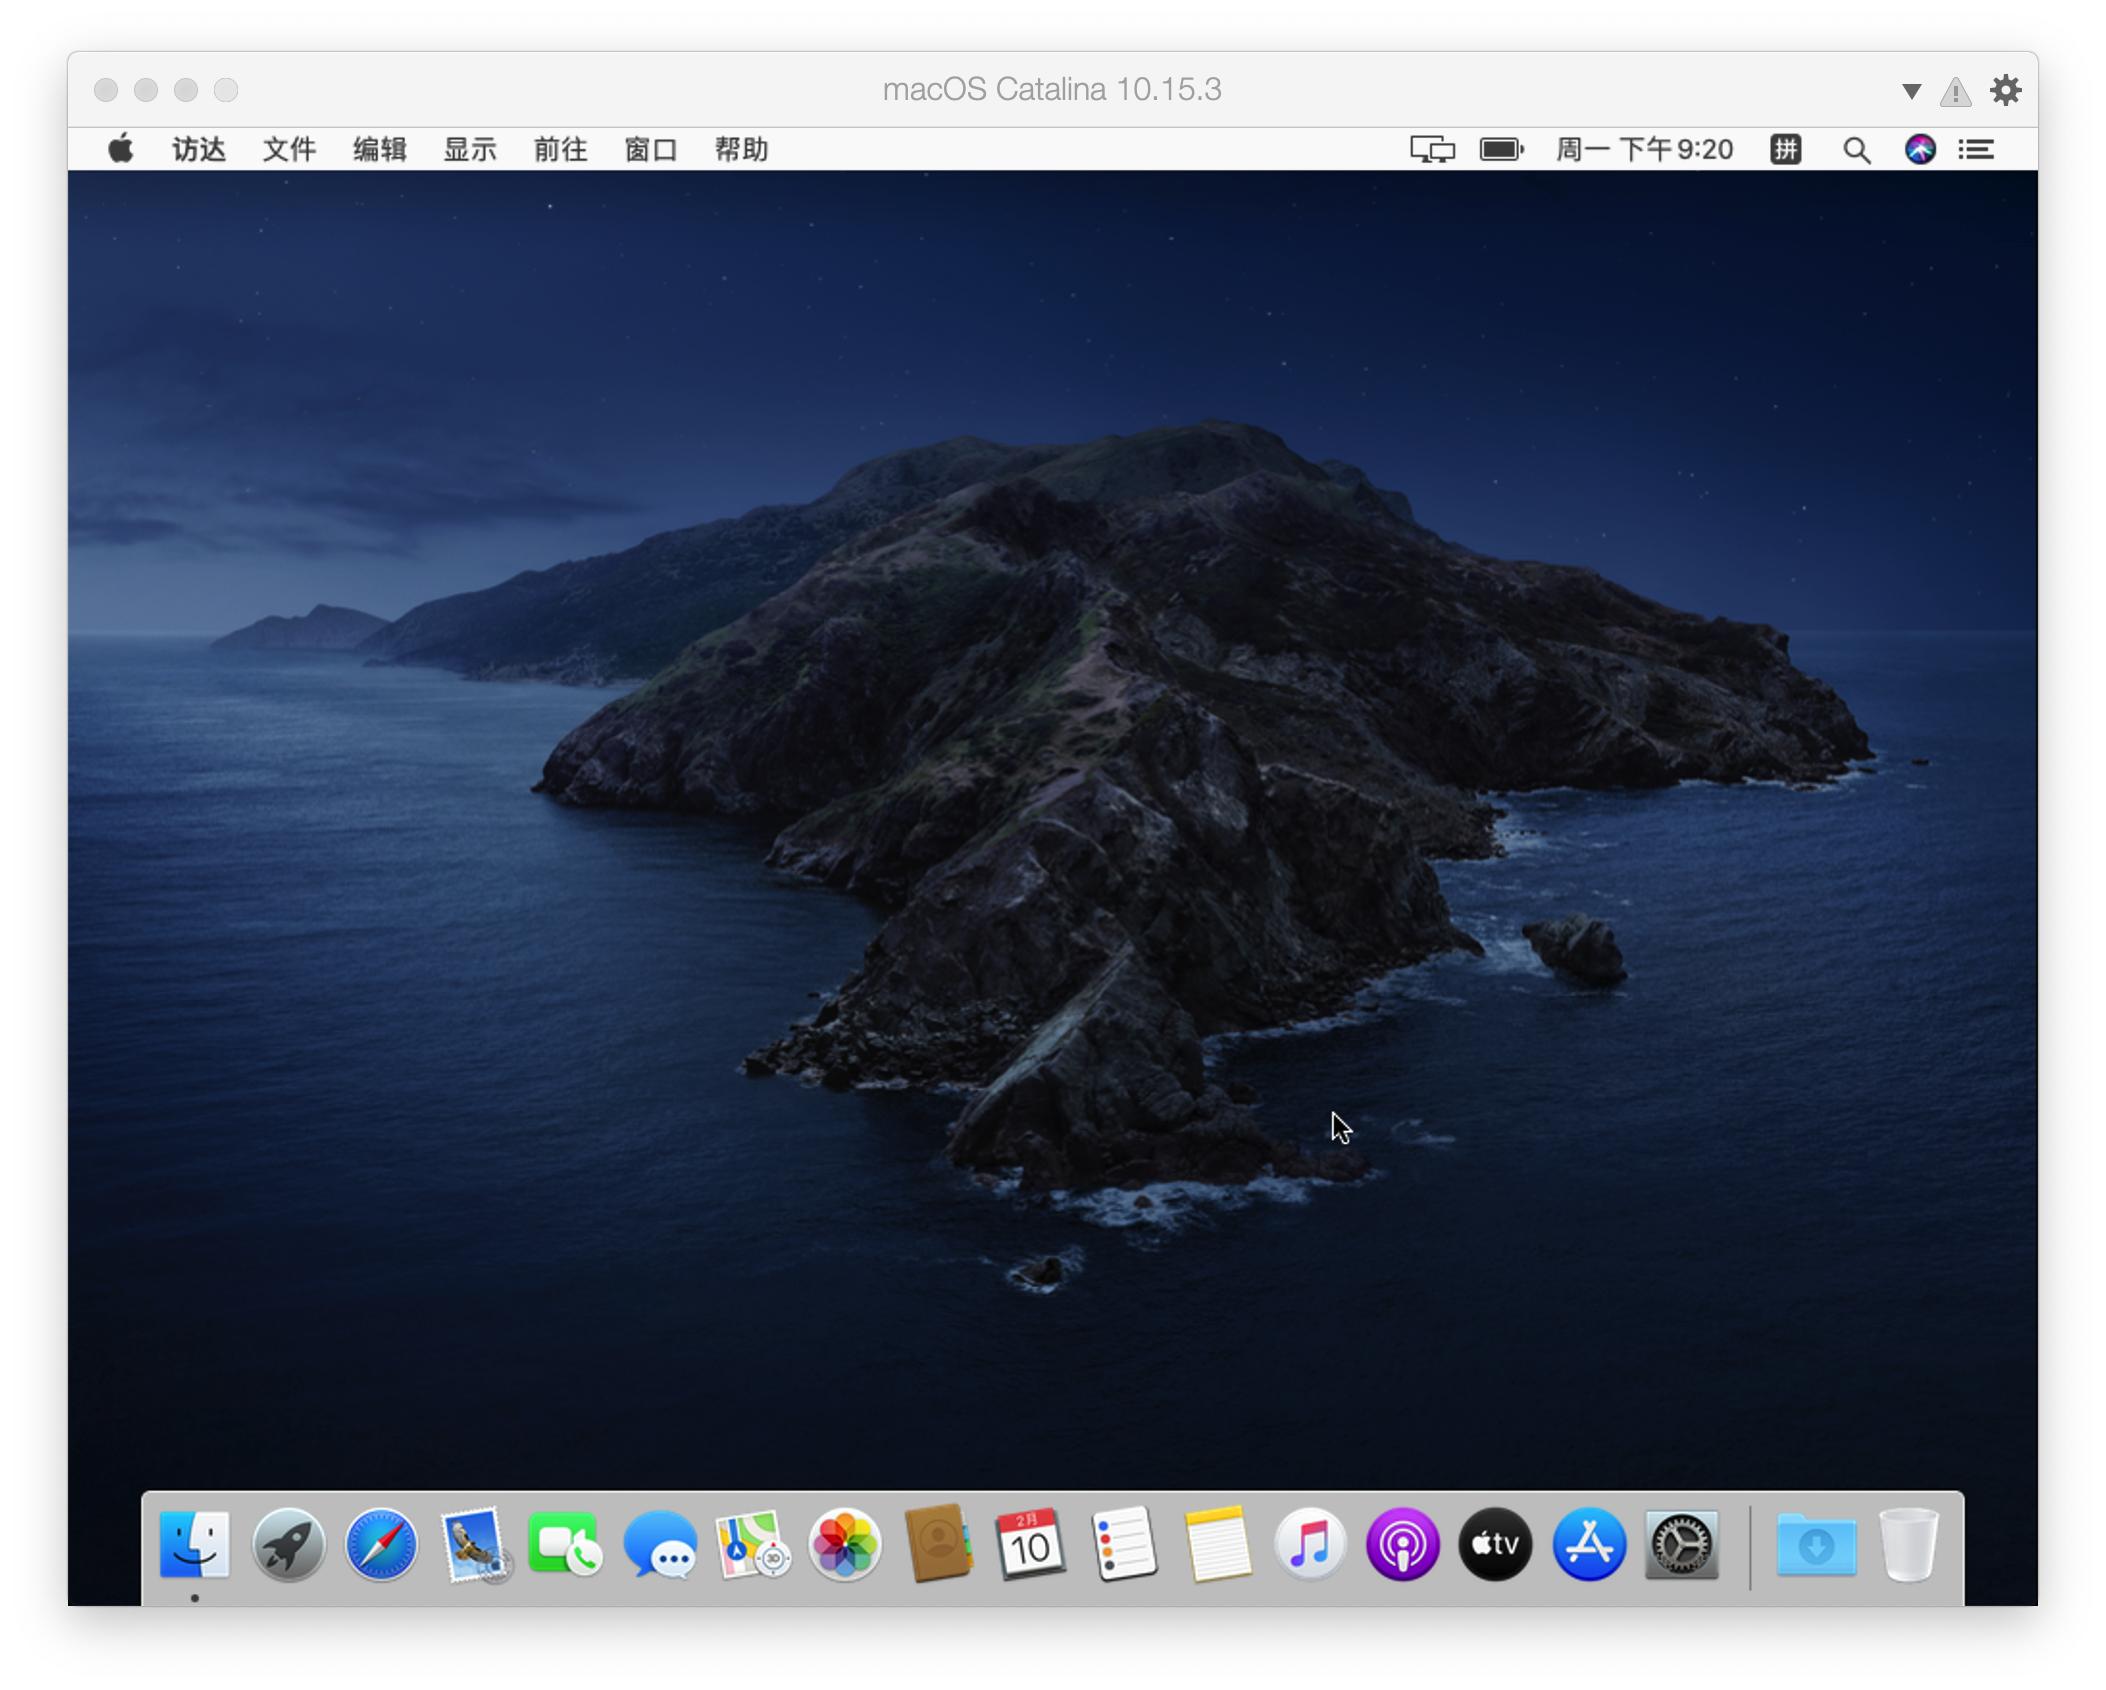Image resolution: width=2106 pixels, height=1690 pixels.
Task: Open the Podcasts app
Action: point(1403,1545)
